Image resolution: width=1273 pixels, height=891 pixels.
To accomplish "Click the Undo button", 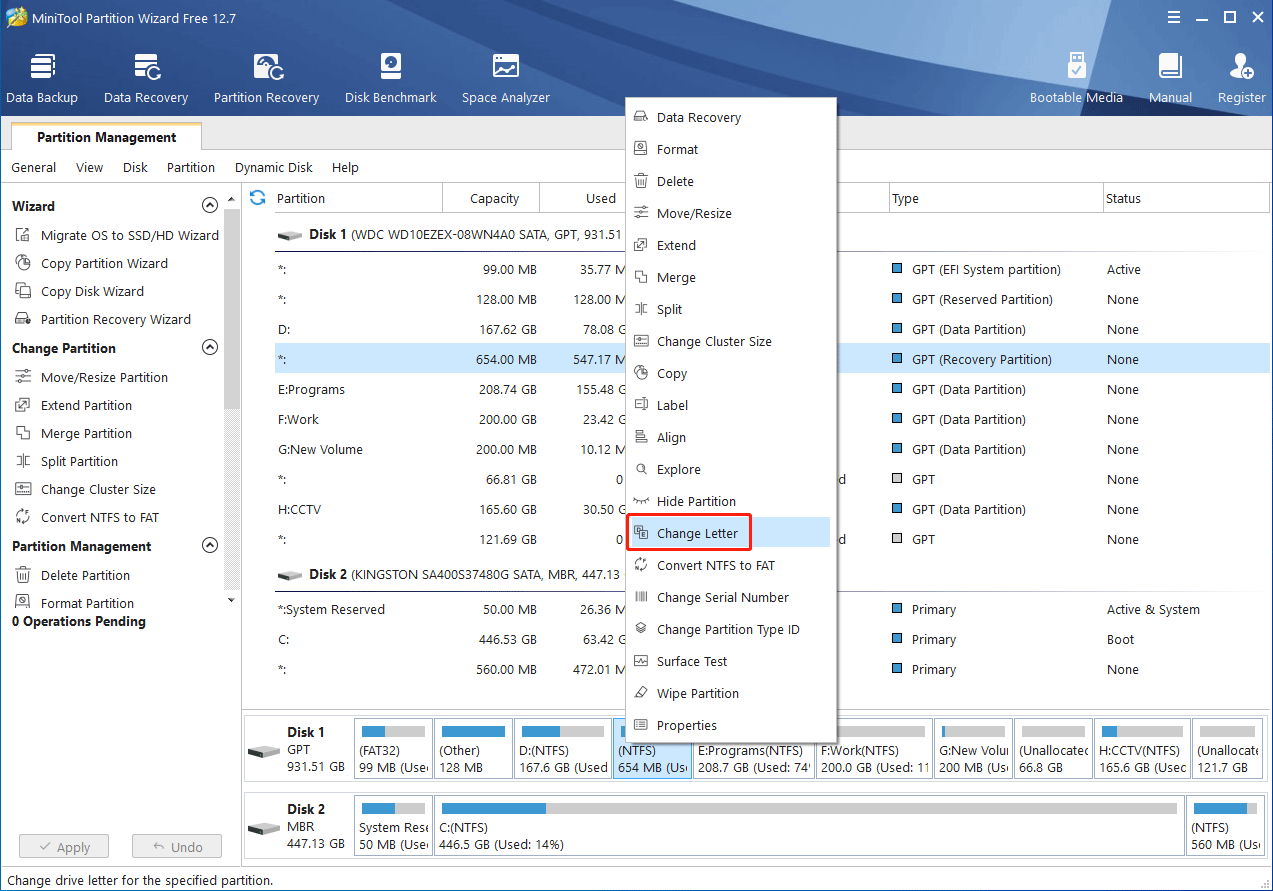I will [177, 847].
